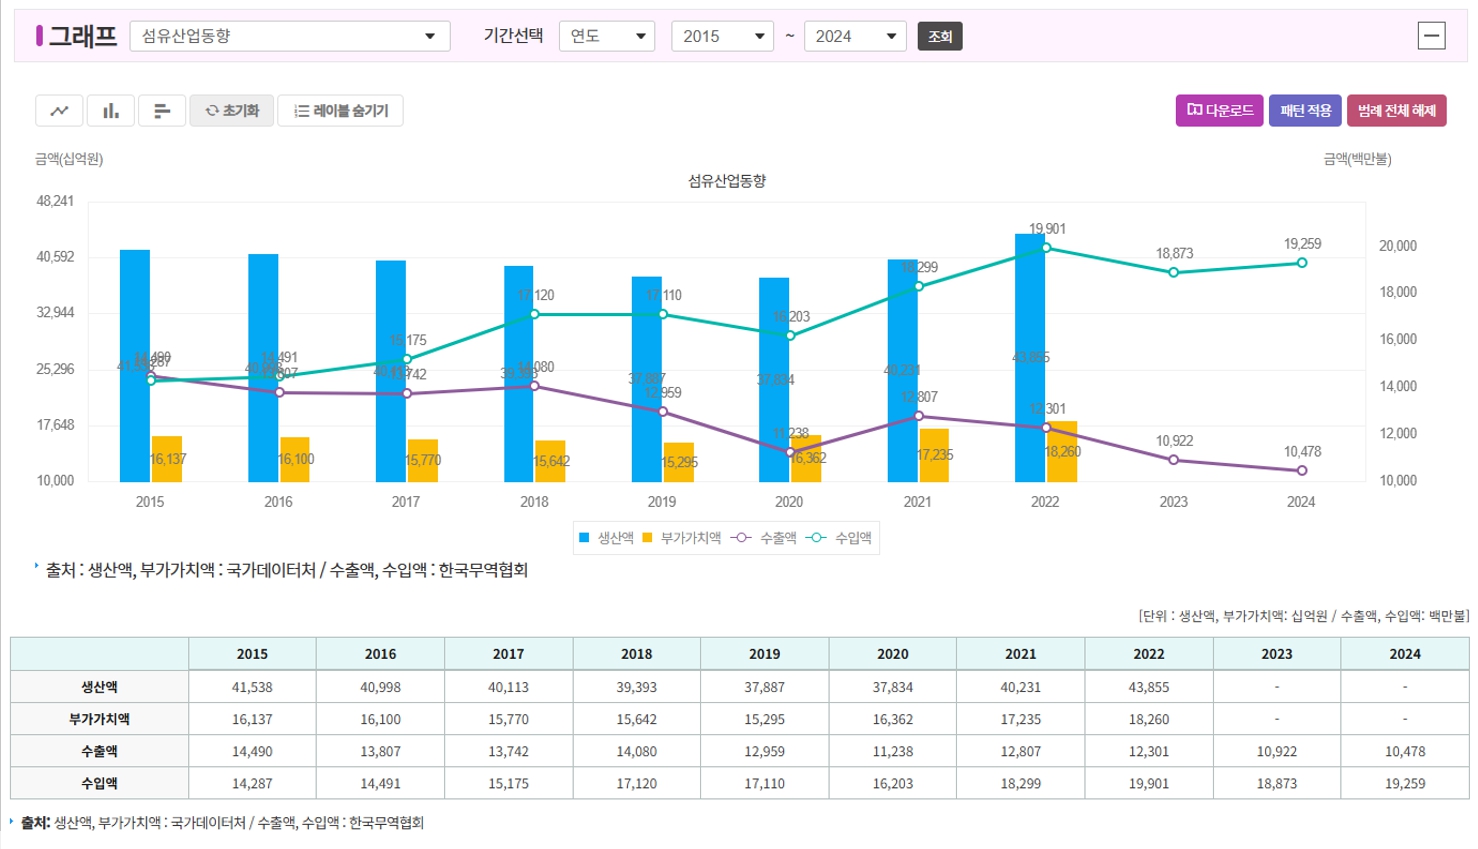Select the 2020 column header

click(892, 654)
